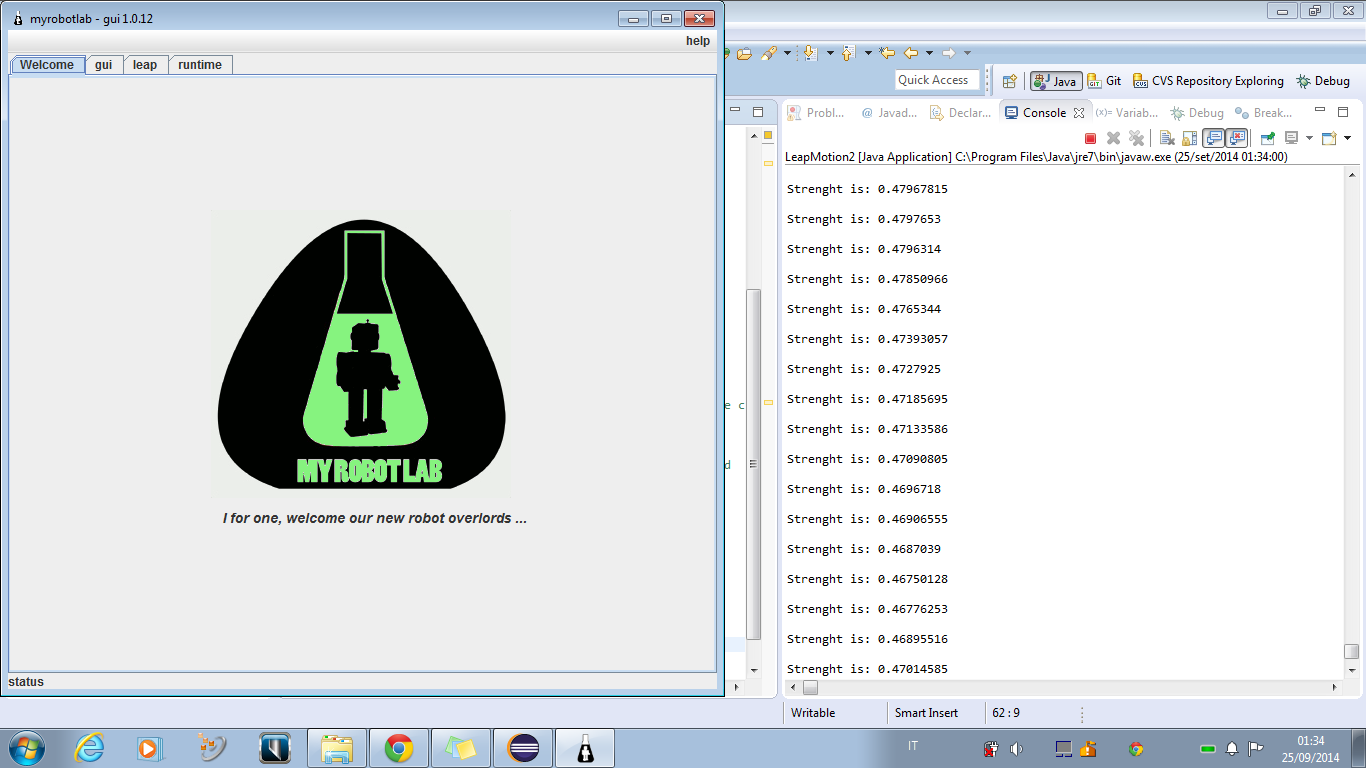Screen dimensions: 1366x768
Task: Switch to Welcome tab in myrobotlab
Action: (47, 64)
